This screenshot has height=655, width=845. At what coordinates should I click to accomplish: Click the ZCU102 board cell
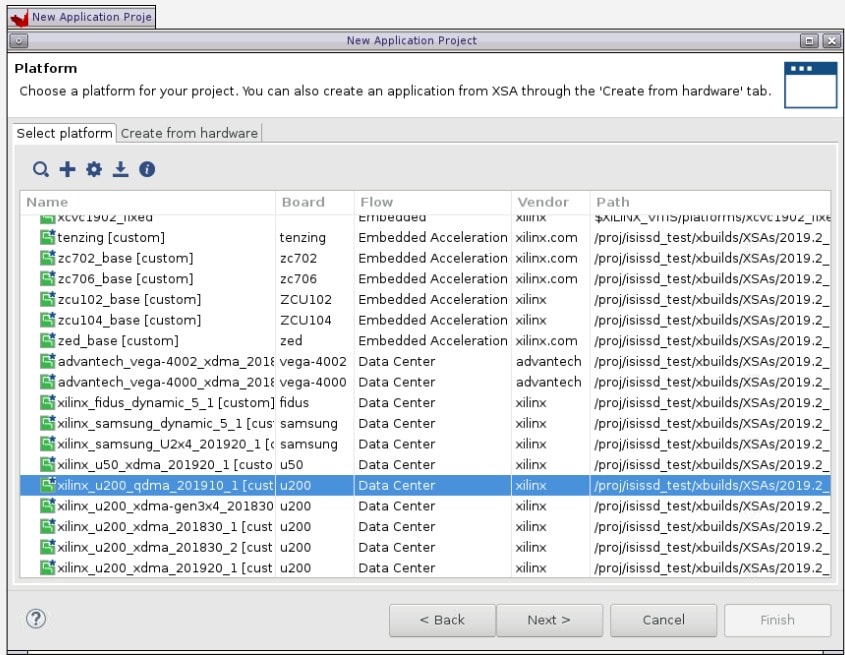click(x=306, y=299)
